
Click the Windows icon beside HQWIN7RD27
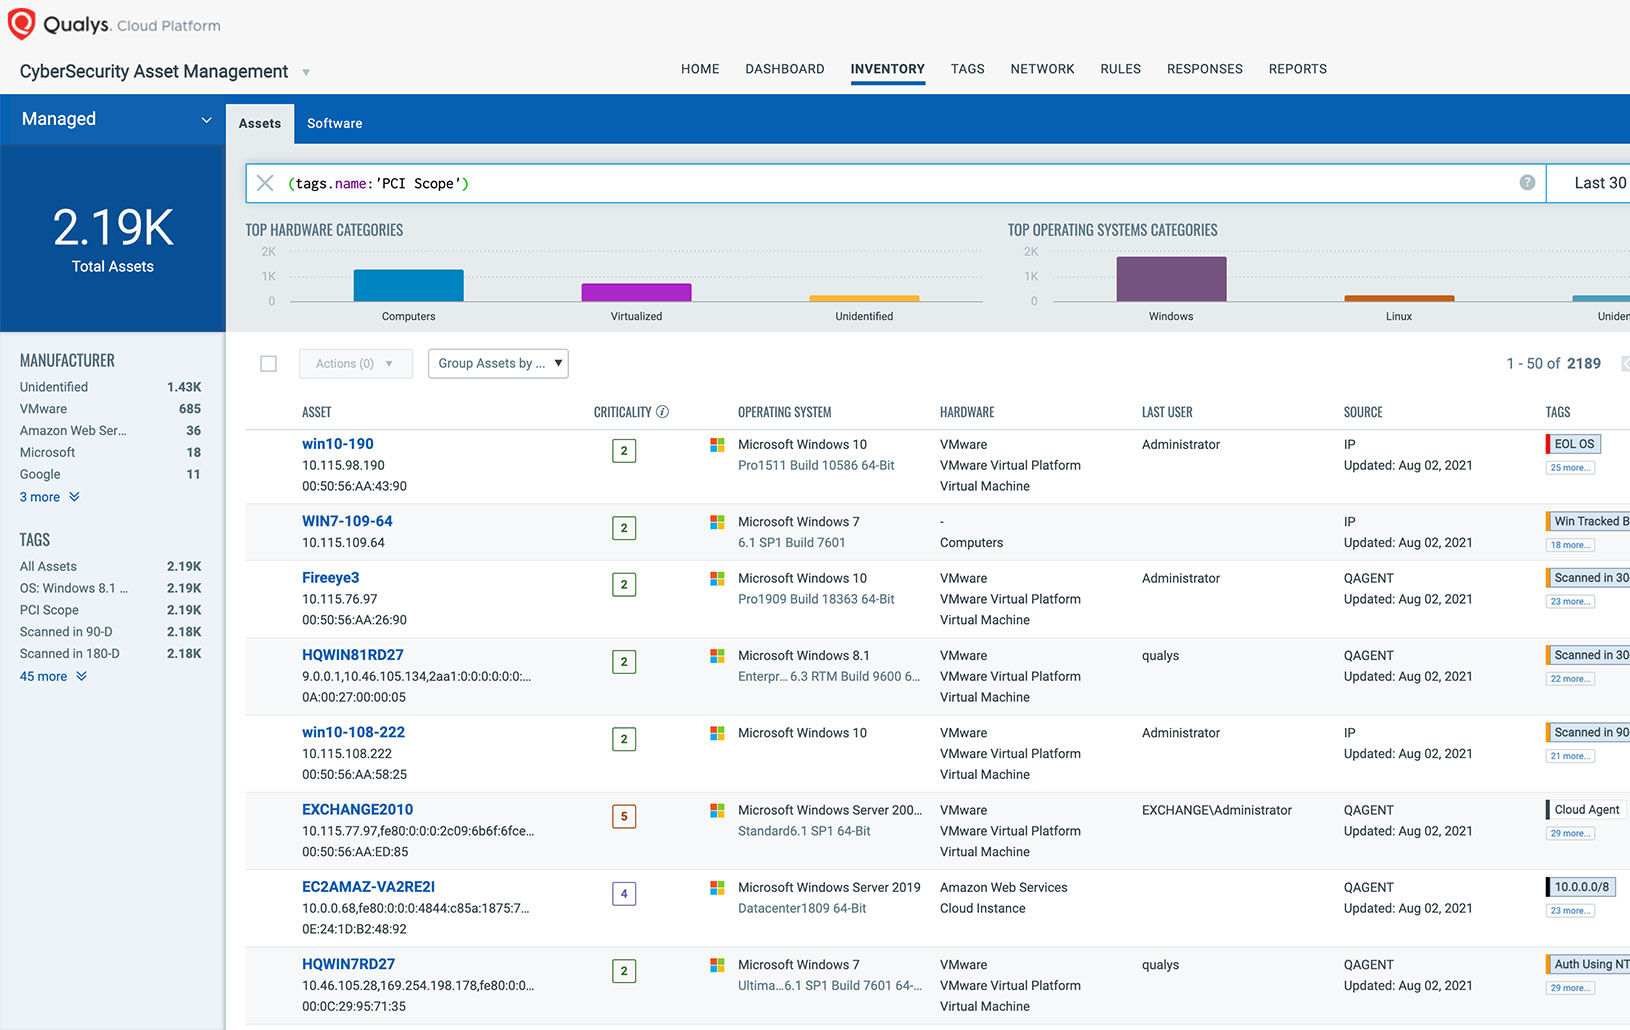[717, 964]
